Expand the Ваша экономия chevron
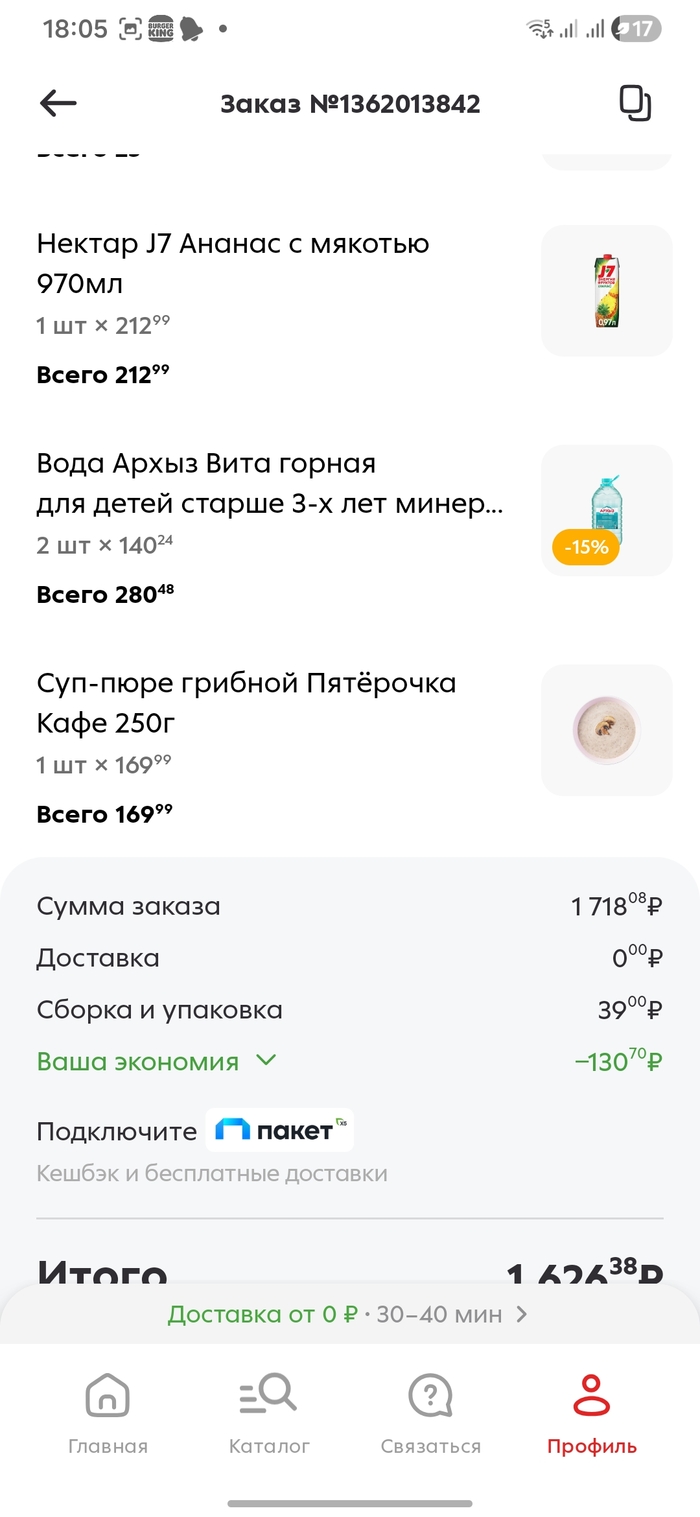 click(266, 1060)
